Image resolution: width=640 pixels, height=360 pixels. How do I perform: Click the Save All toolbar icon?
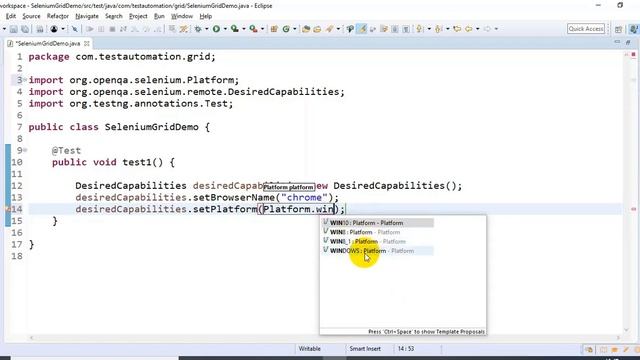tap(25, 29)
